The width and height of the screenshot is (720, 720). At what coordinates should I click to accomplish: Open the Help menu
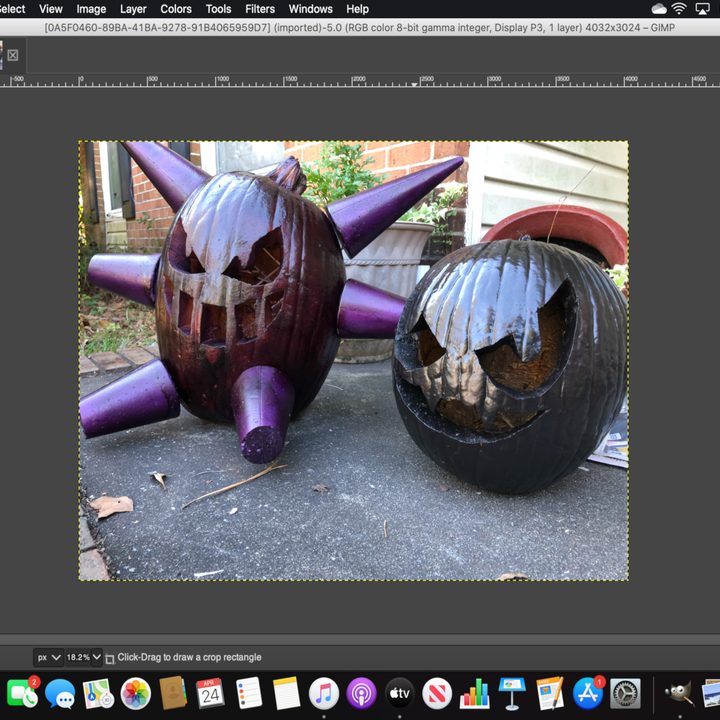[357, 9]
